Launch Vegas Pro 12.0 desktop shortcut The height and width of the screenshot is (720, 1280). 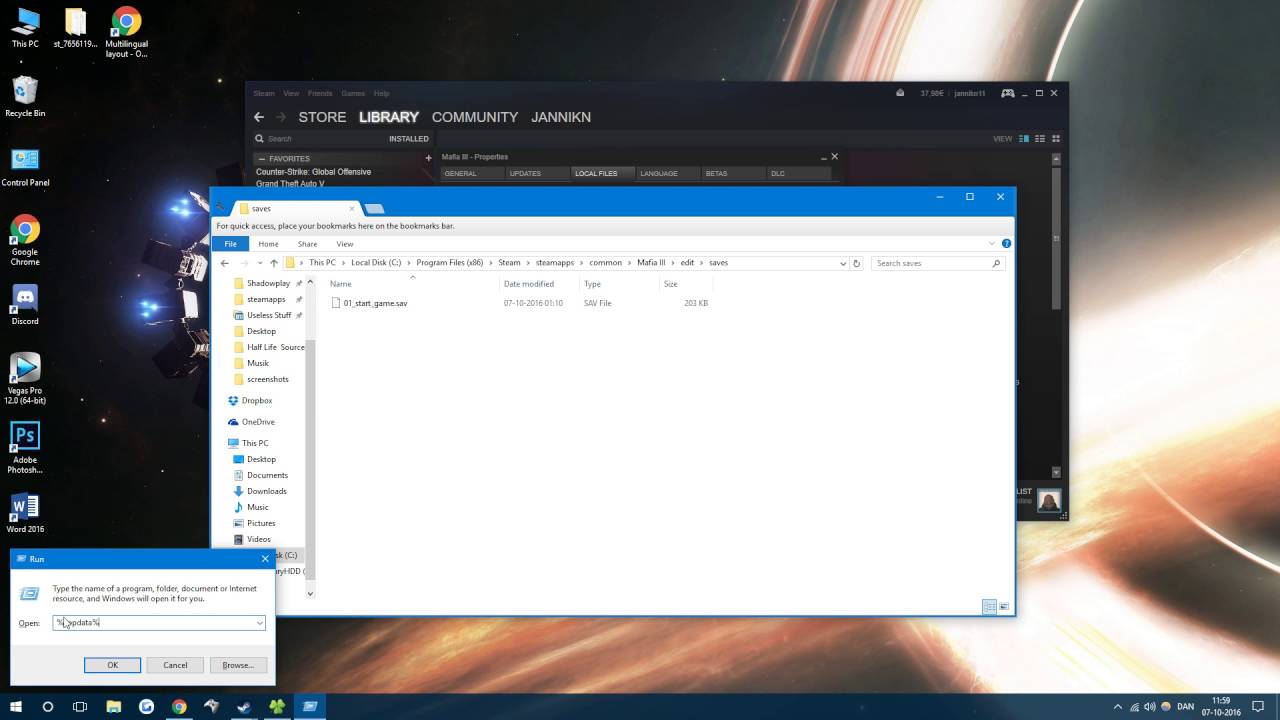25,378
